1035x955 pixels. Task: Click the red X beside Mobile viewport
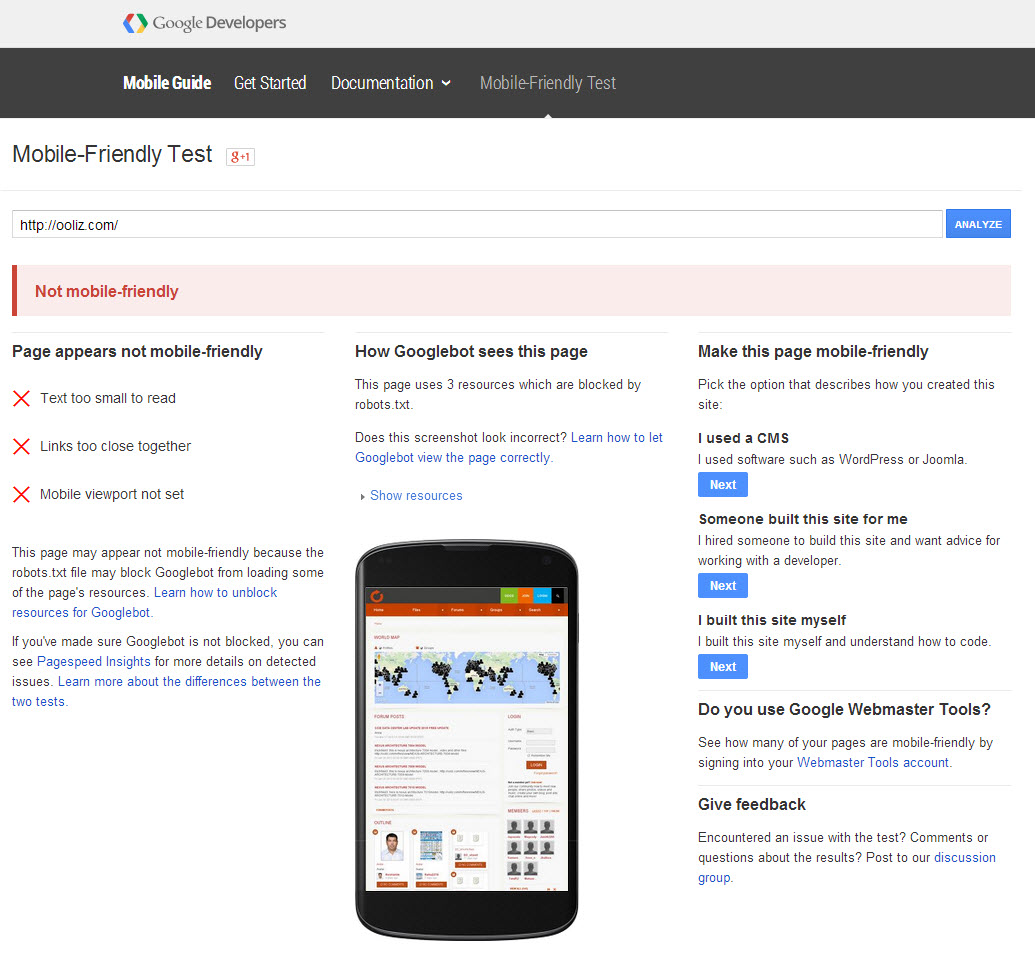pyautogui.click(x=21, y=495)
